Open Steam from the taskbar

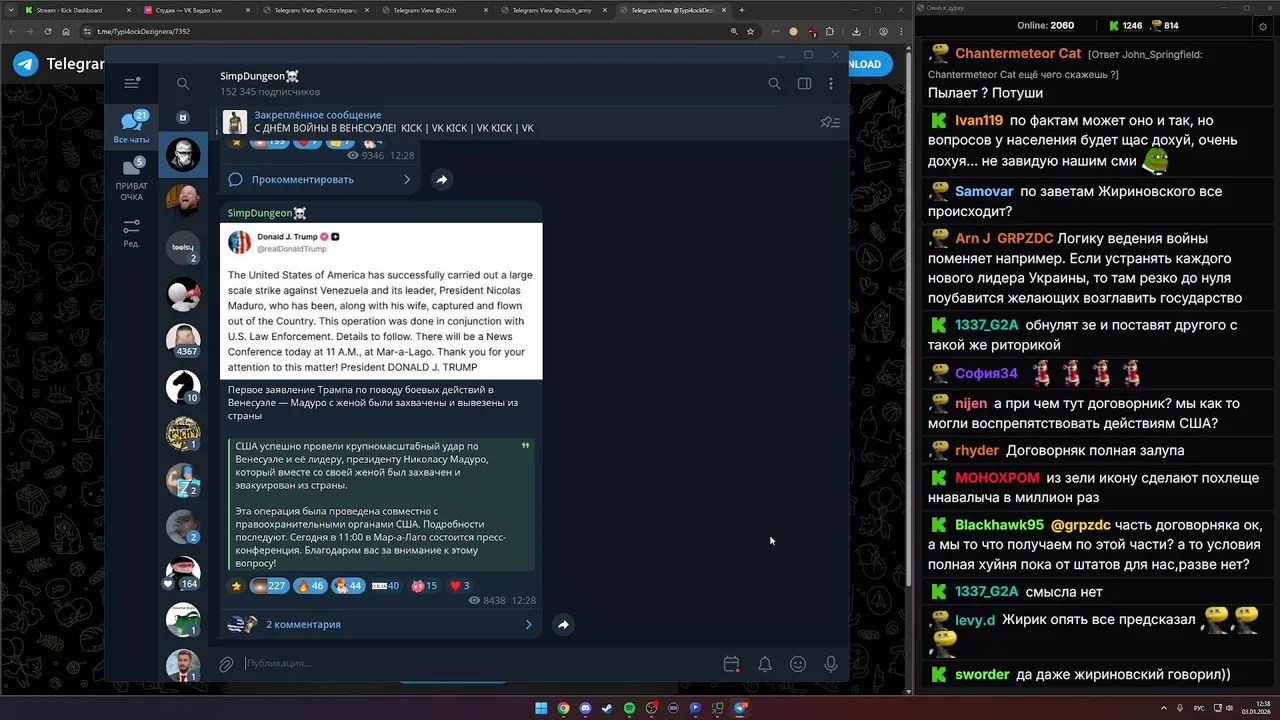(x=607, y=708)
